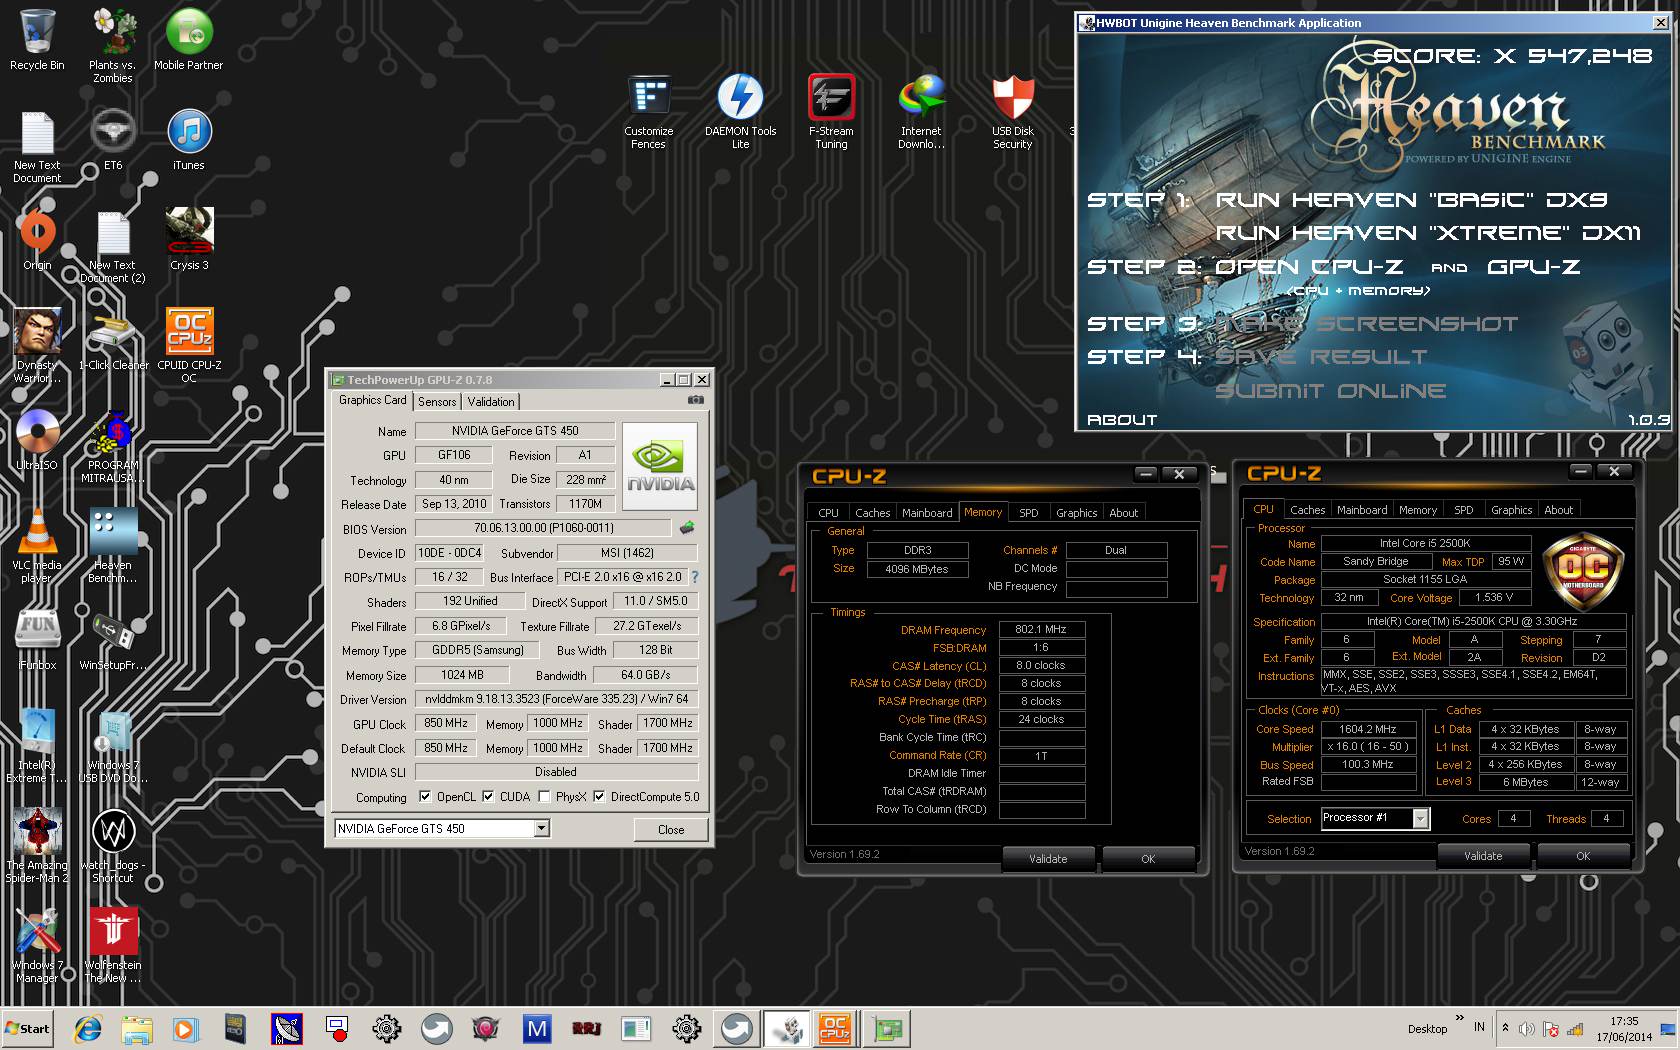Switch to Sensors tab in GPU-Z
Image resolution: width=1680 pixels, height=1050 pixels.
437,402
